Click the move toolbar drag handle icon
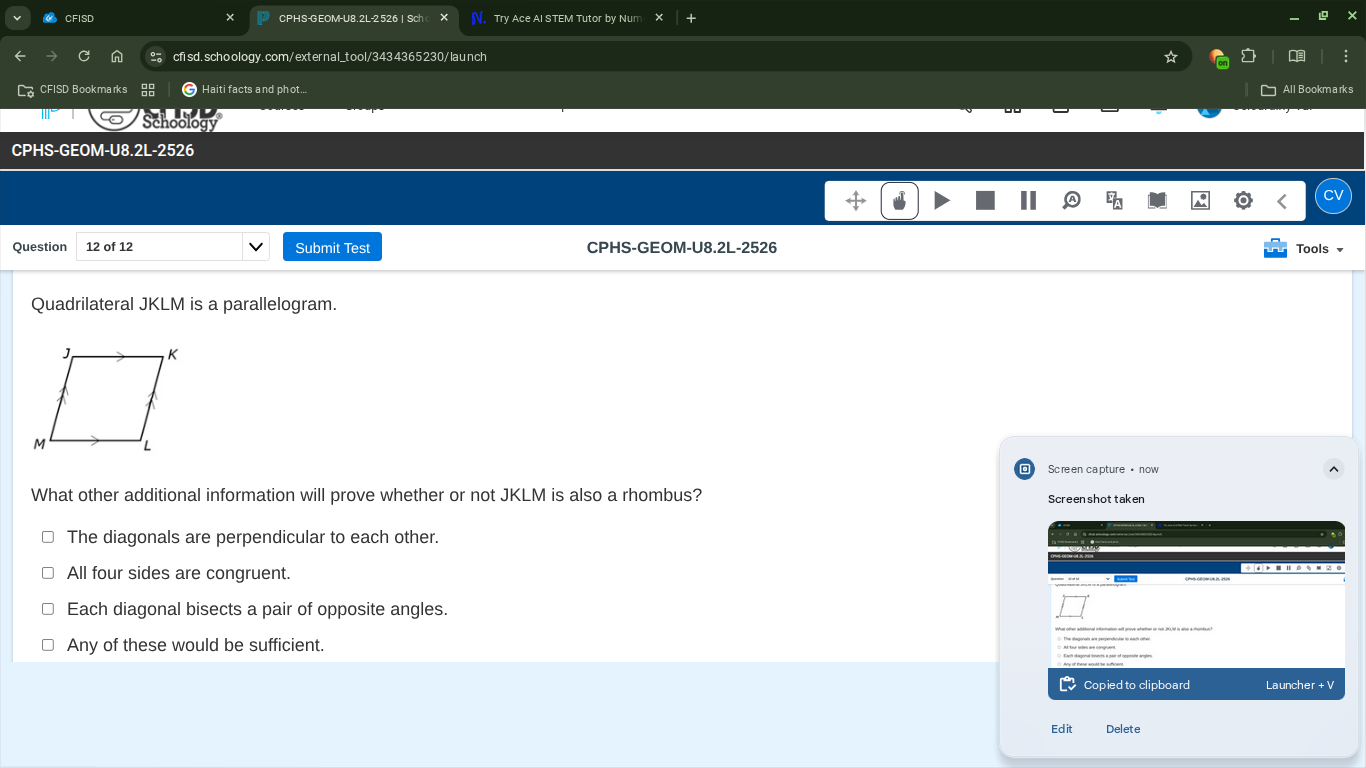 [856, 201]
